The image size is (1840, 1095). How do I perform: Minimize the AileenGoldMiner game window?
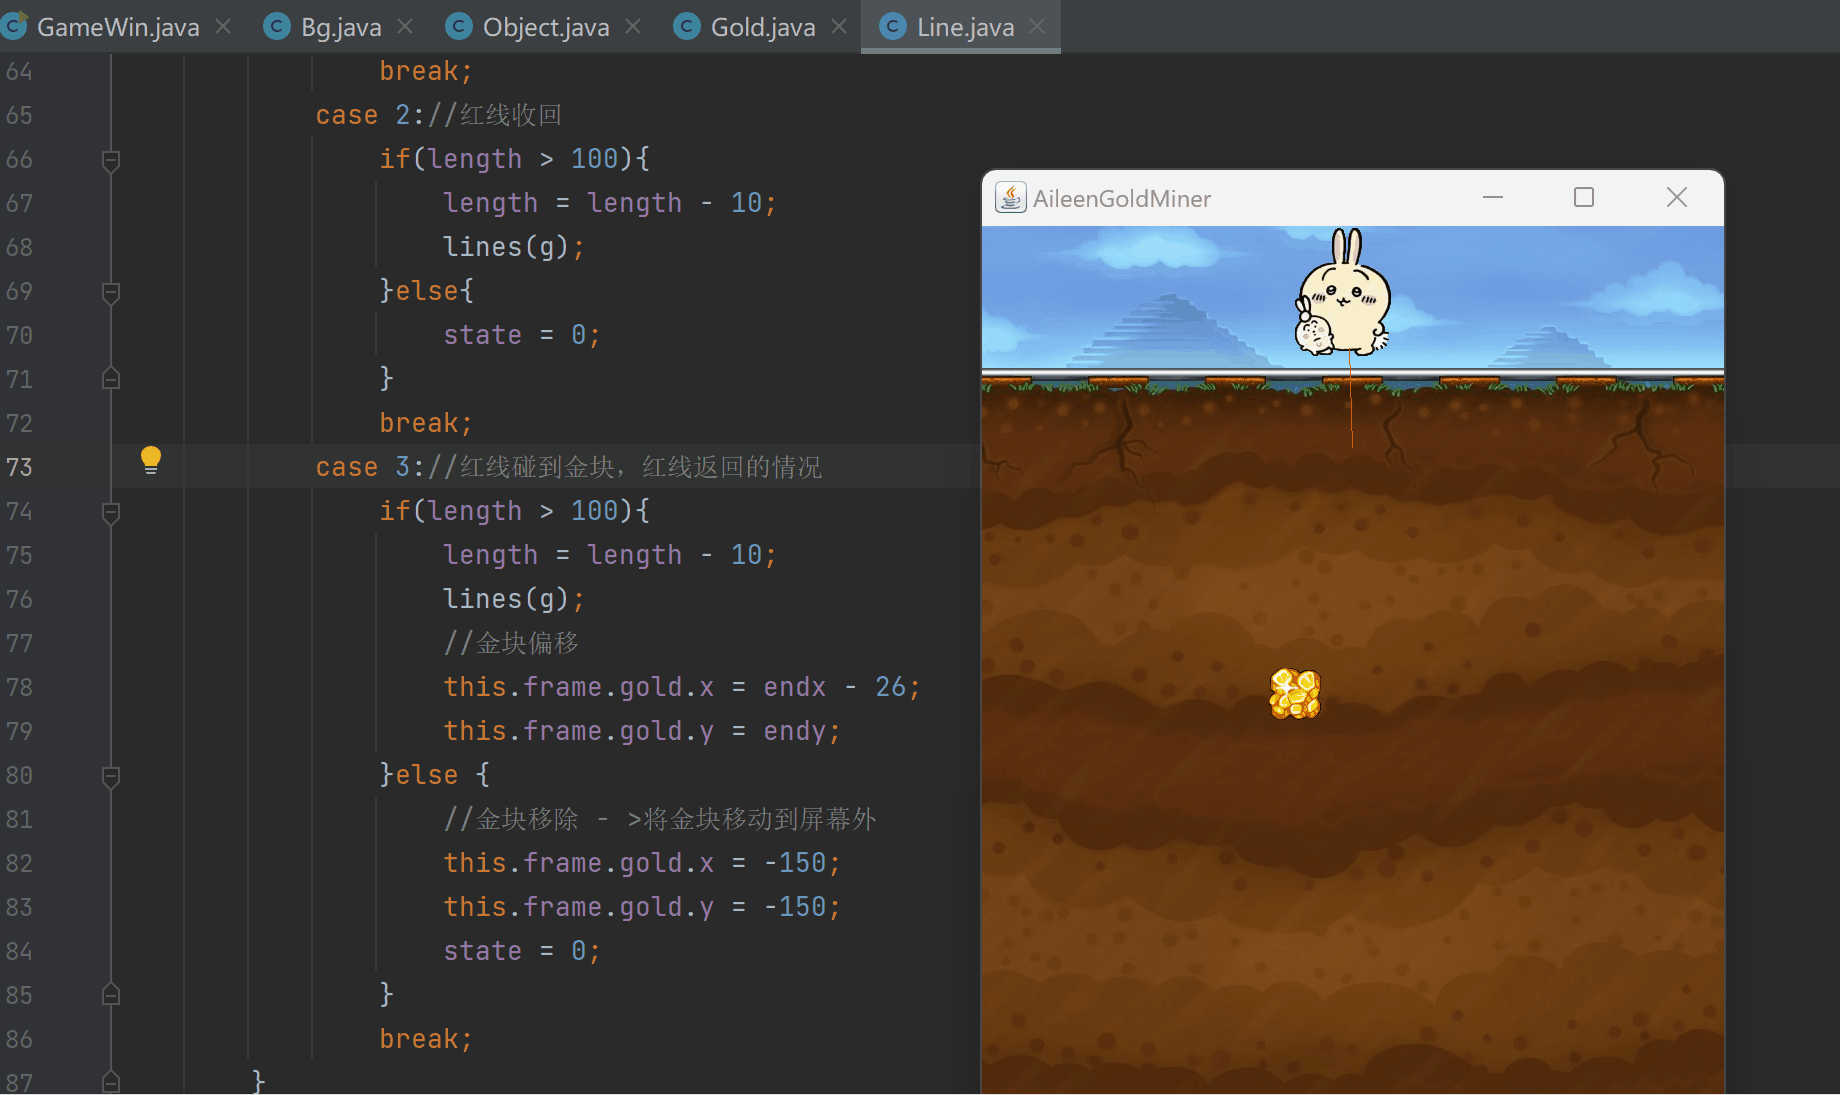1493,198
